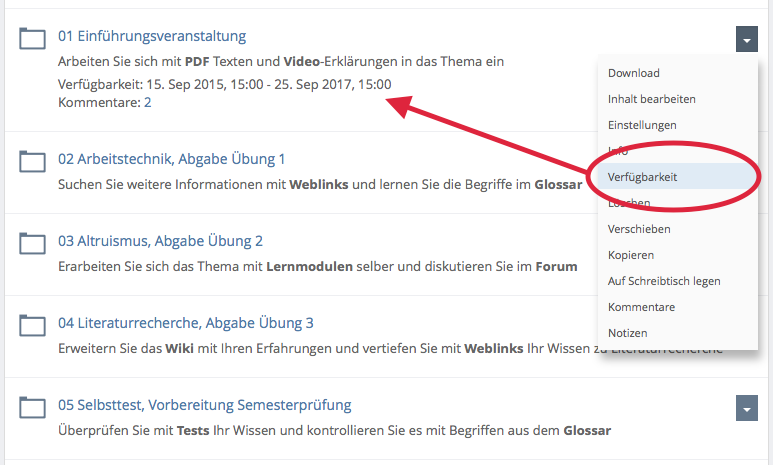Click folder icon beside 04 Literaturrecherche
Screen dimensions: 773x465
point(33,324)
